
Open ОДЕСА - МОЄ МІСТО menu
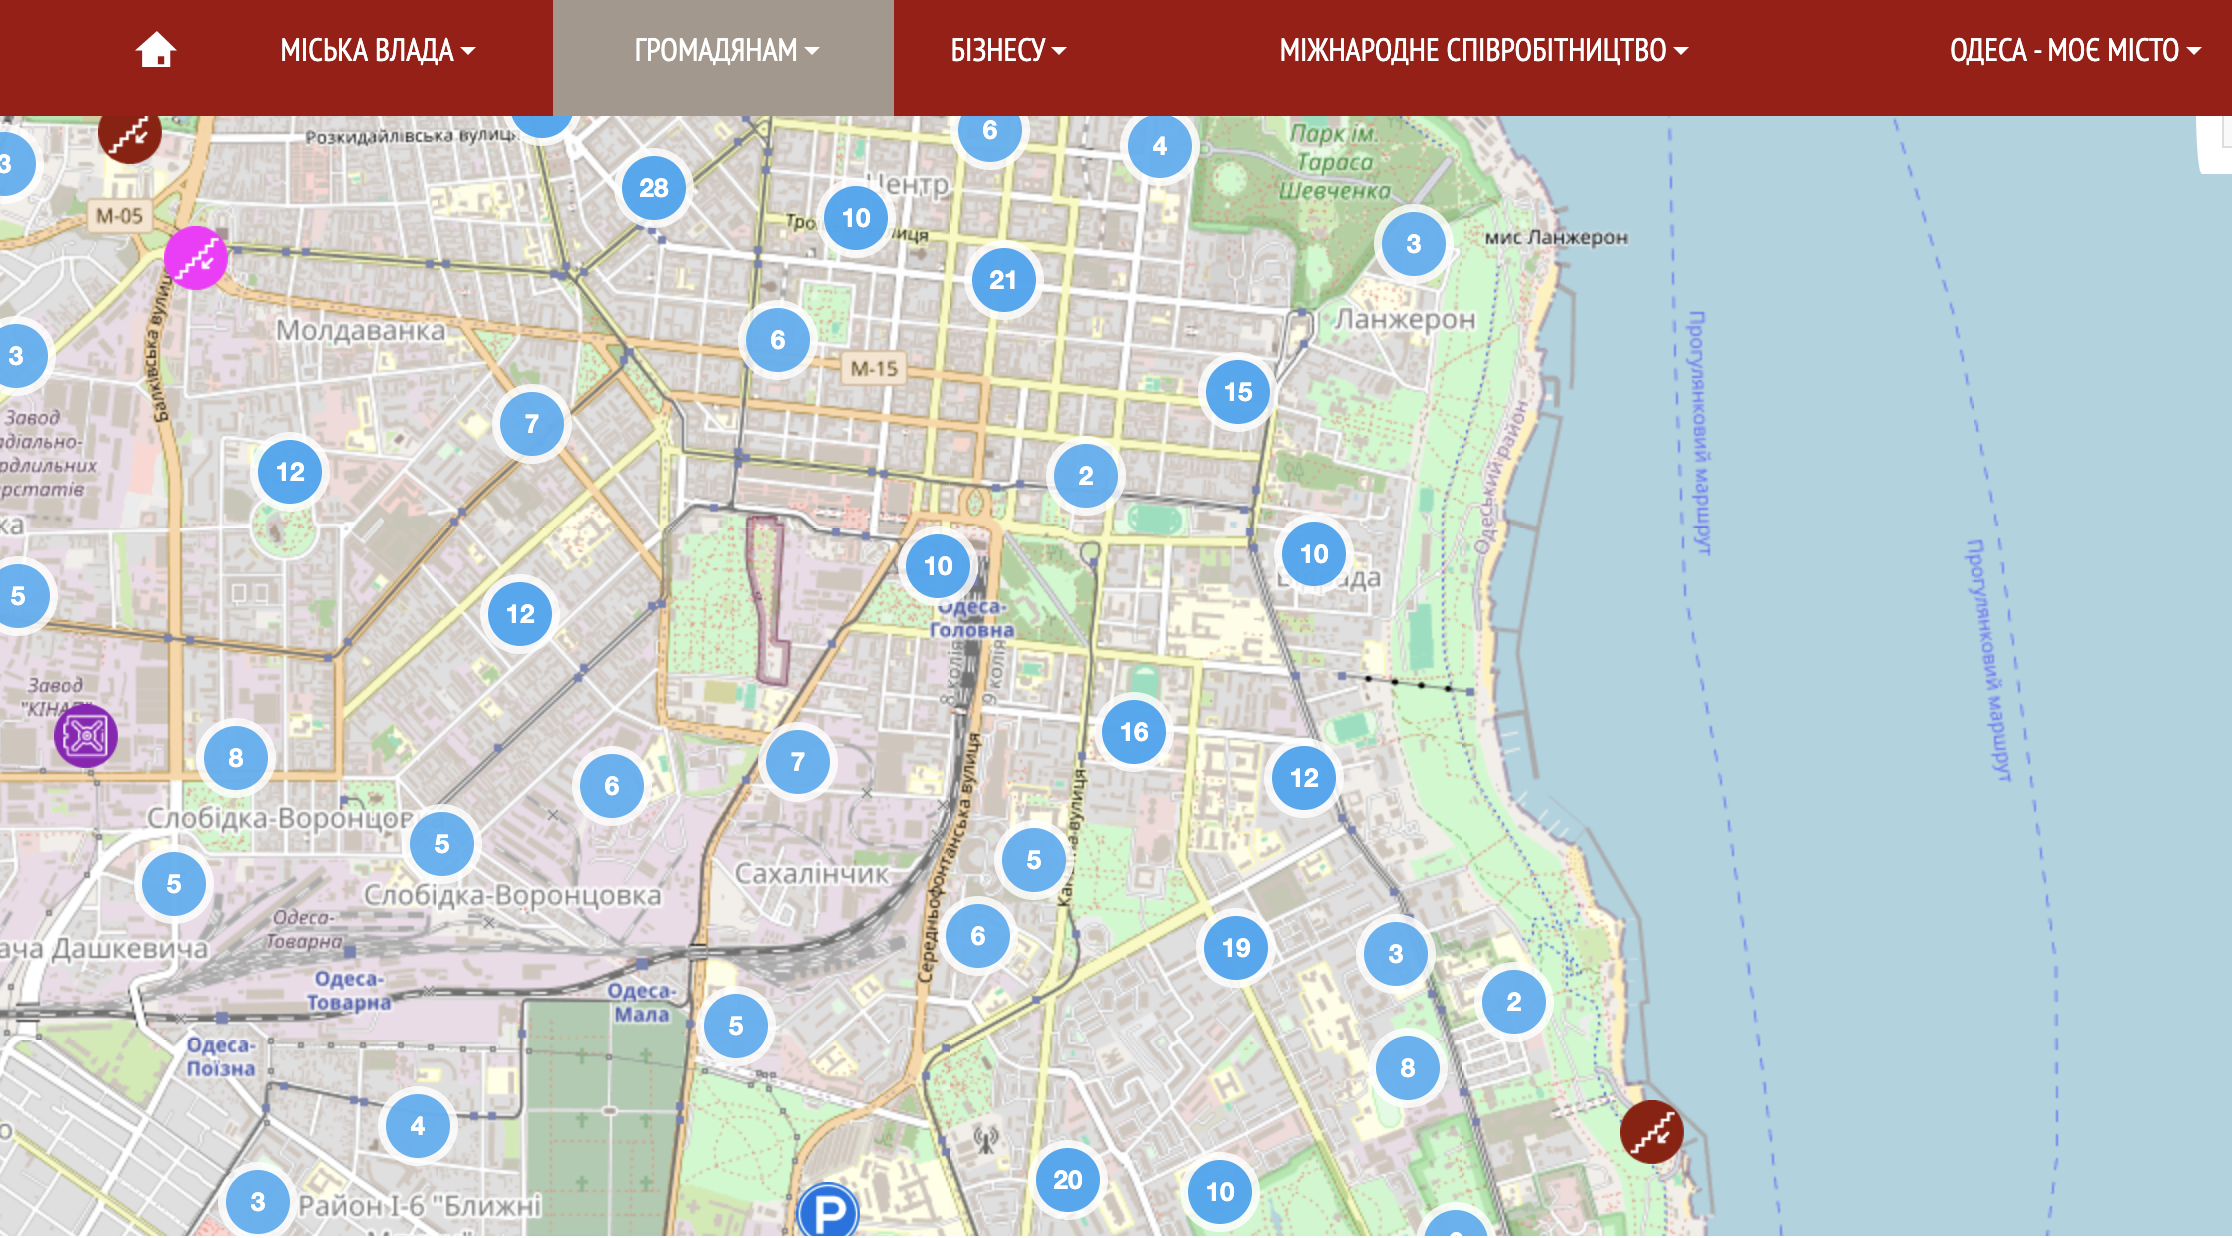[2074, 50]
